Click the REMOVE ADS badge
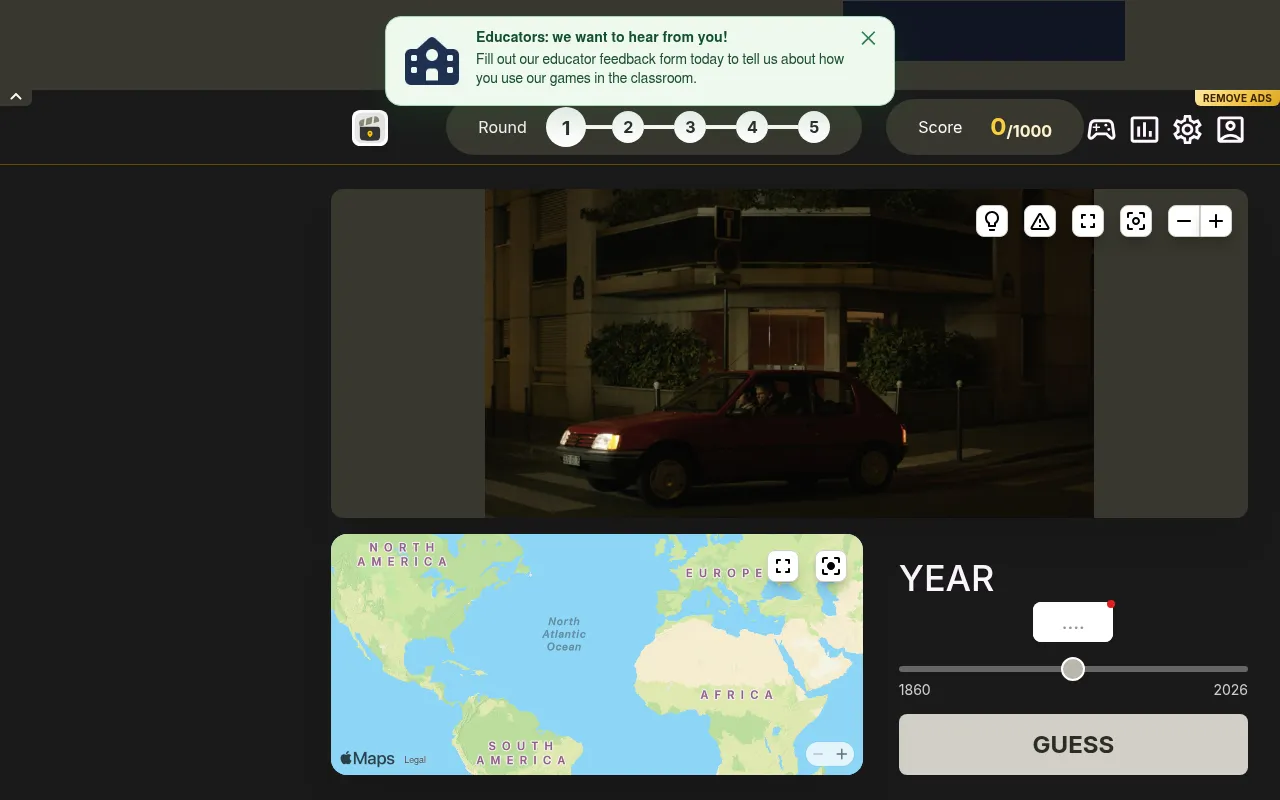1280x800 pixels. (1237, 98)
